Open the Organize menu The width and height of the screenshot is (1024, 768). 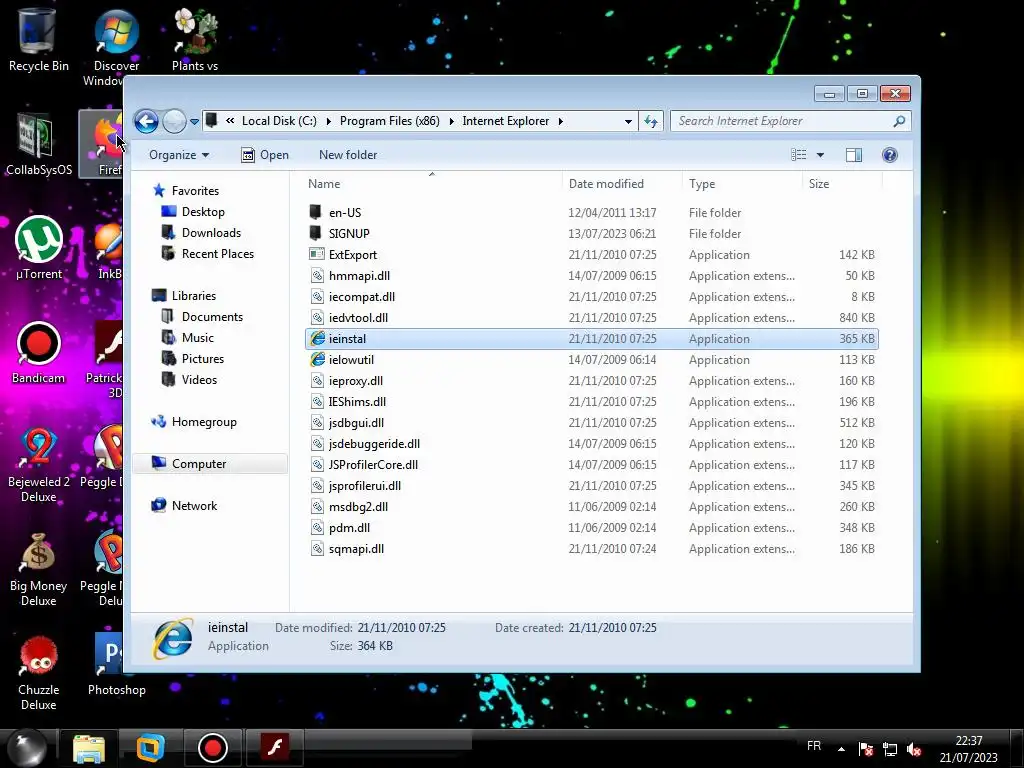[178, 155]
